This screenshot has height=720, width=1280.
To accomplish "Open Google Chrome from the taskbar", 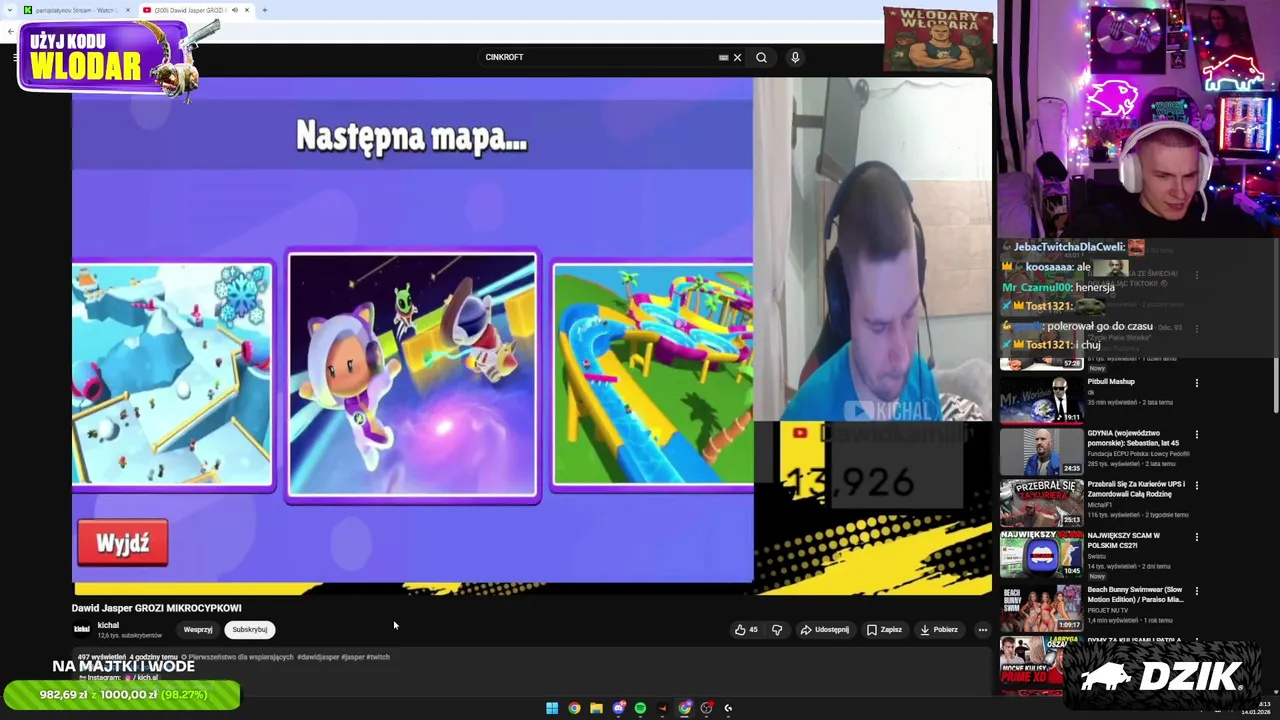I will 574,708.
